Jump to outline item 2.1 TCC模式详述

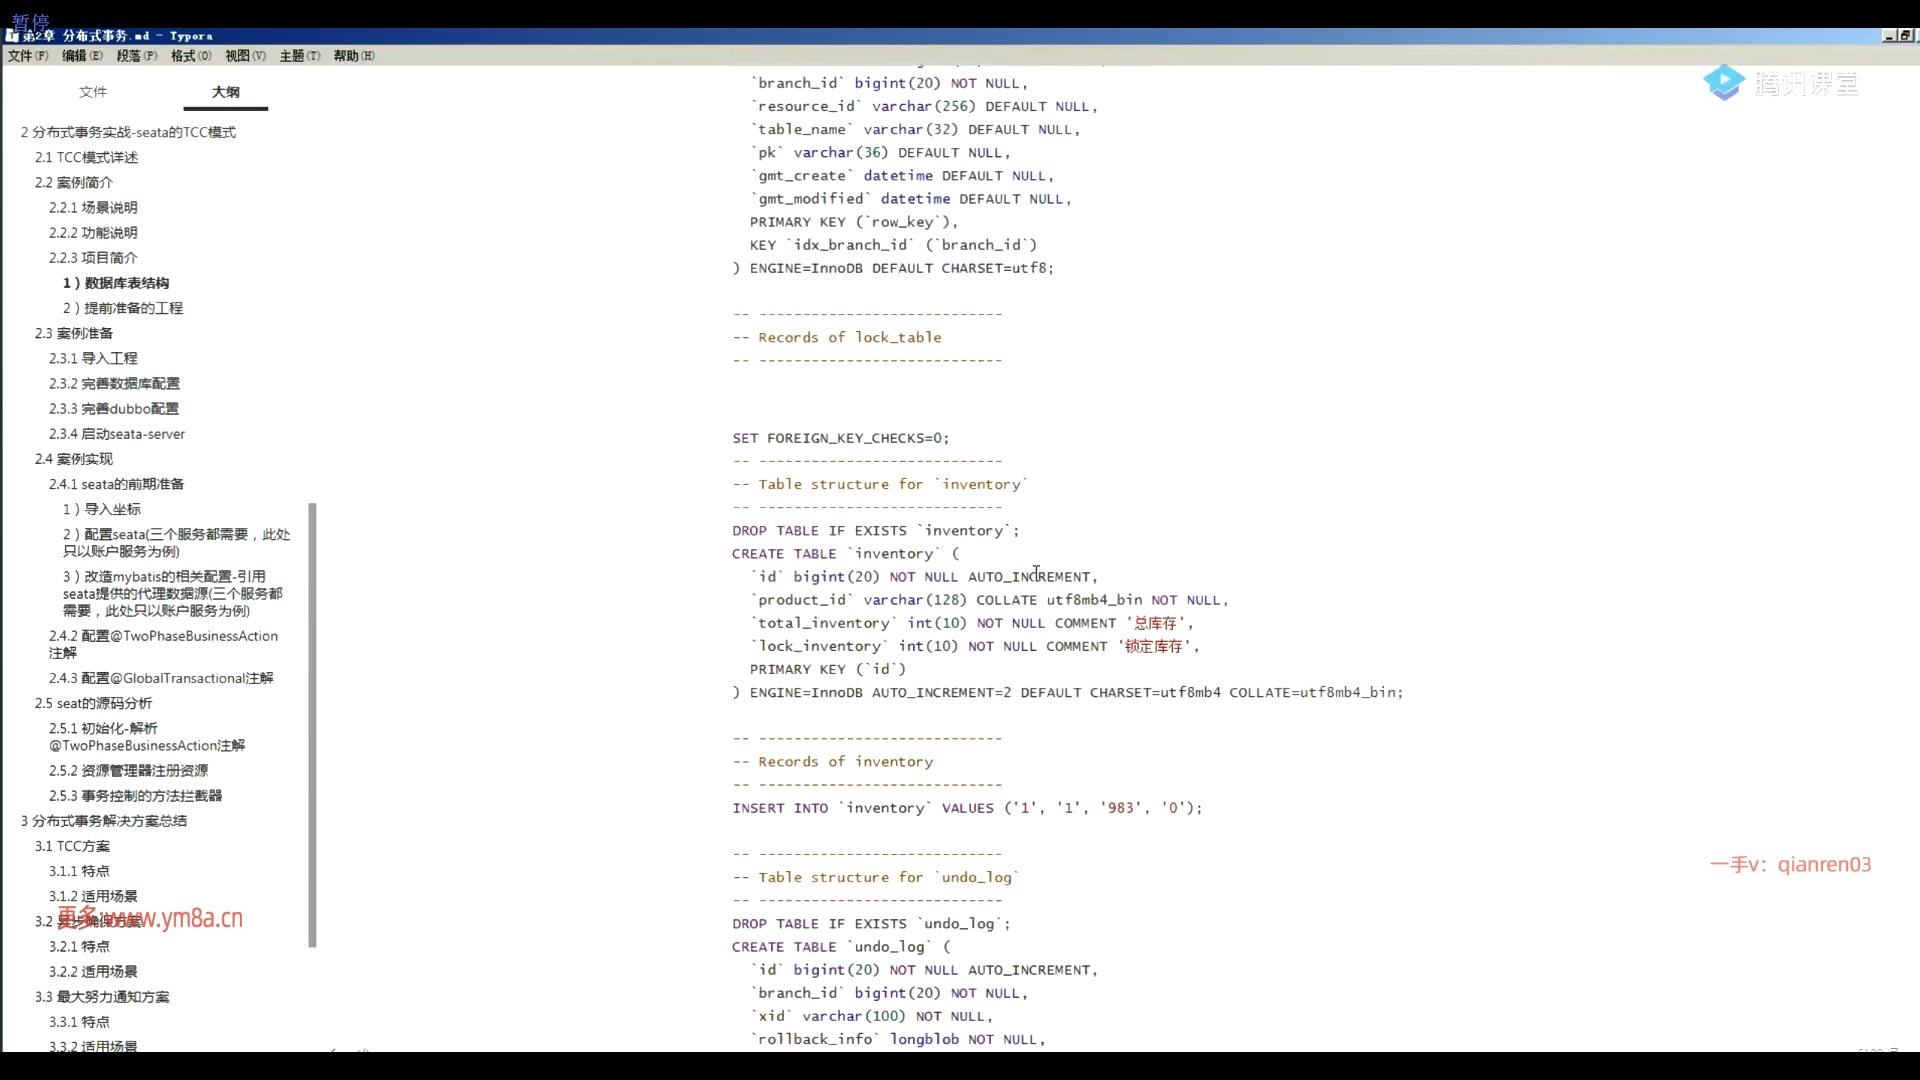tap(87, 158)
